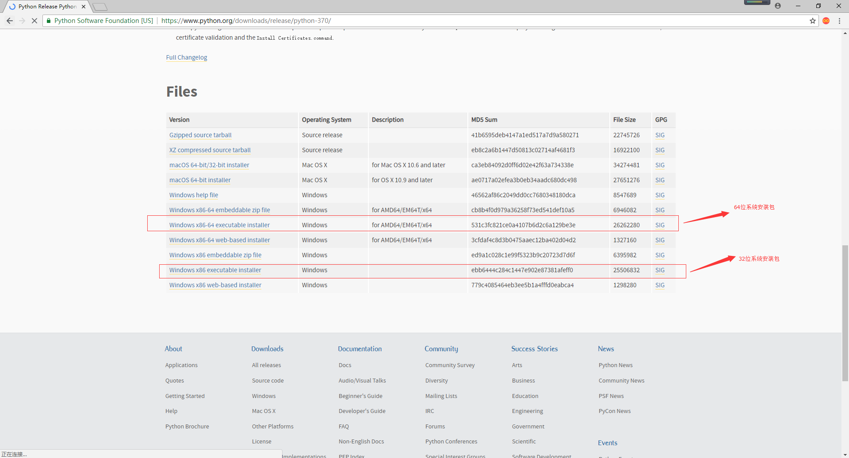This screenshot has height=458, width=849.
Task: Open the user profile icon in title bar
Action: tap(778, 6)
